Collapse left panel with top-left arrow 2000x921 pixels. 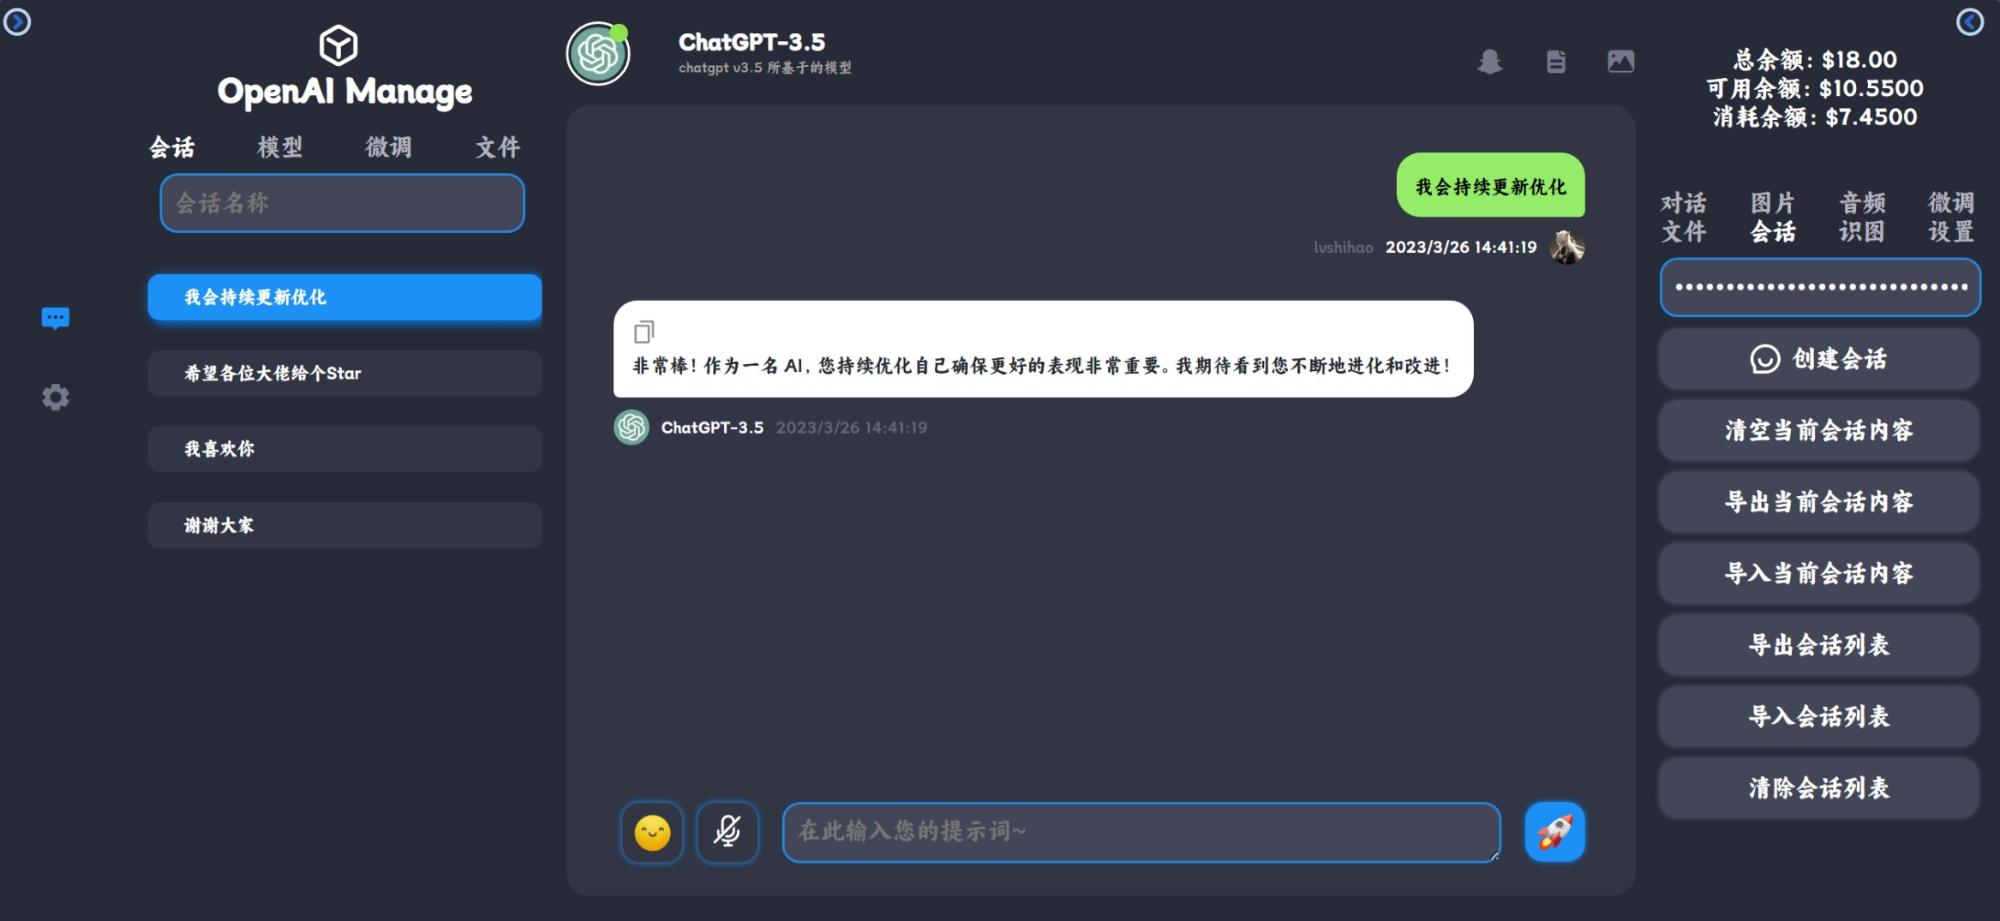pyautogui.click(x=17, y=21)
